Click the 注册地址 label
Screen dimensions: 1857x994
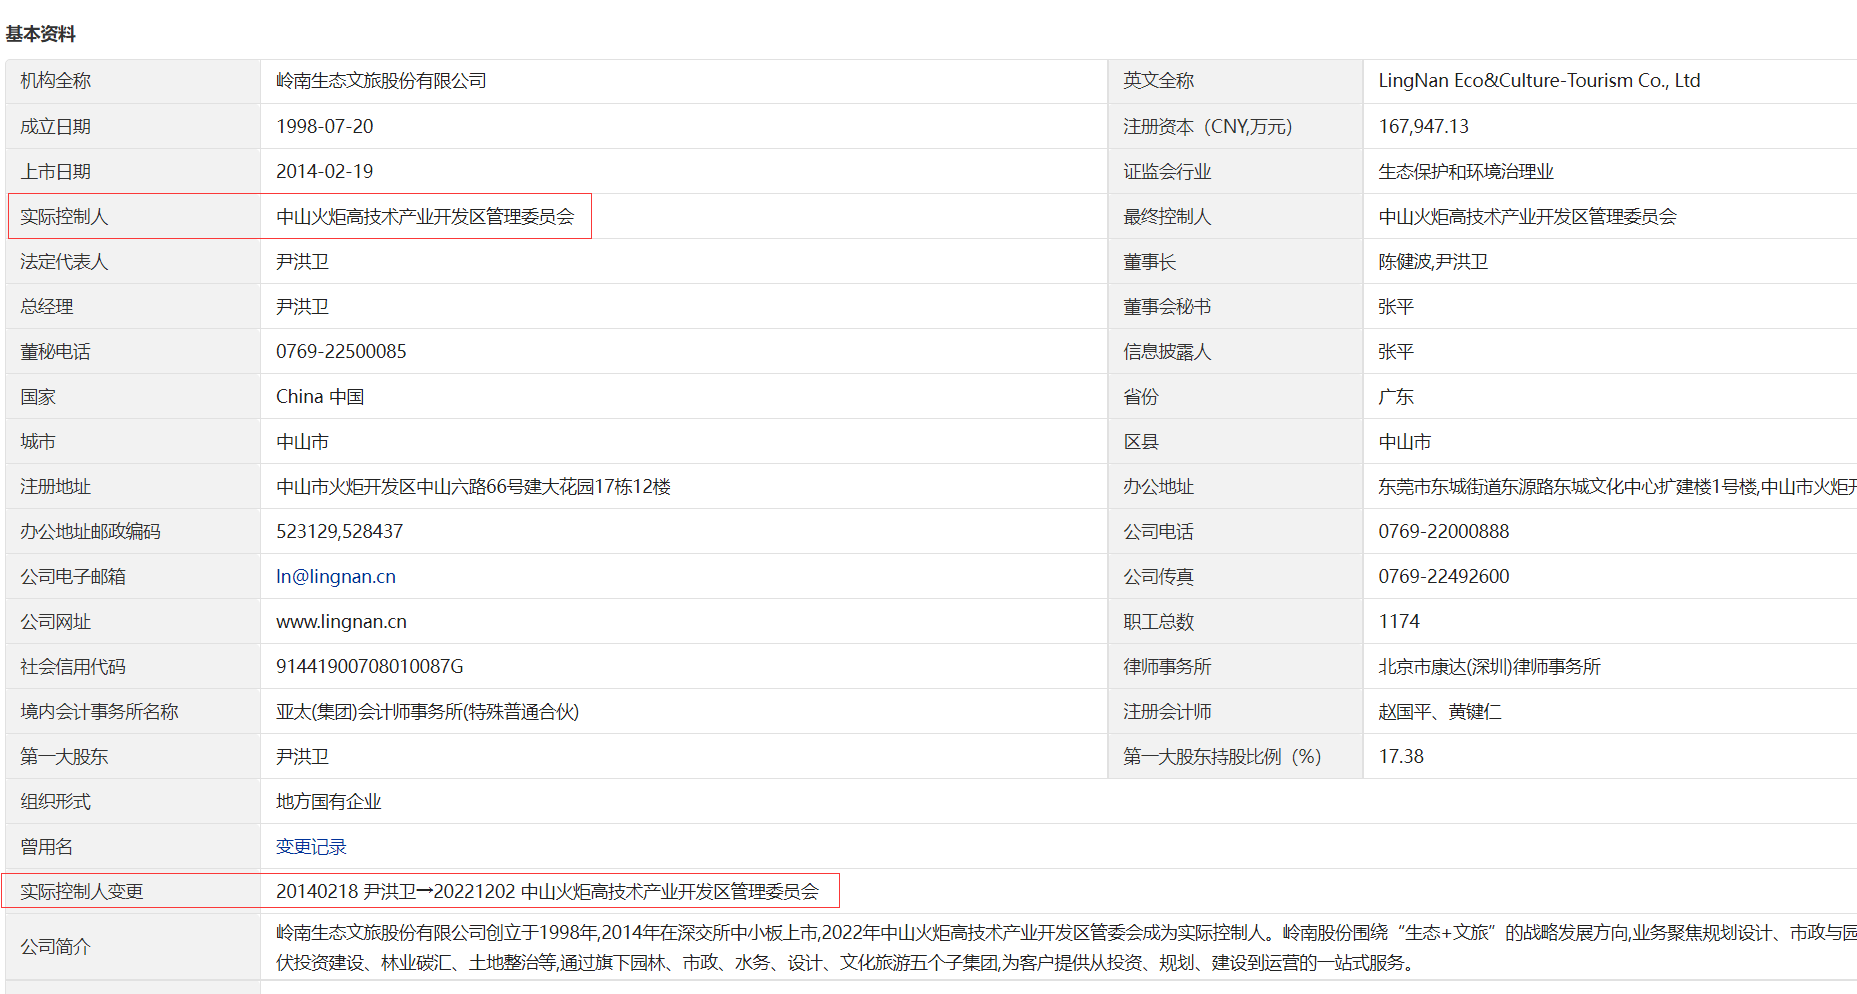[x=56, y=487]
